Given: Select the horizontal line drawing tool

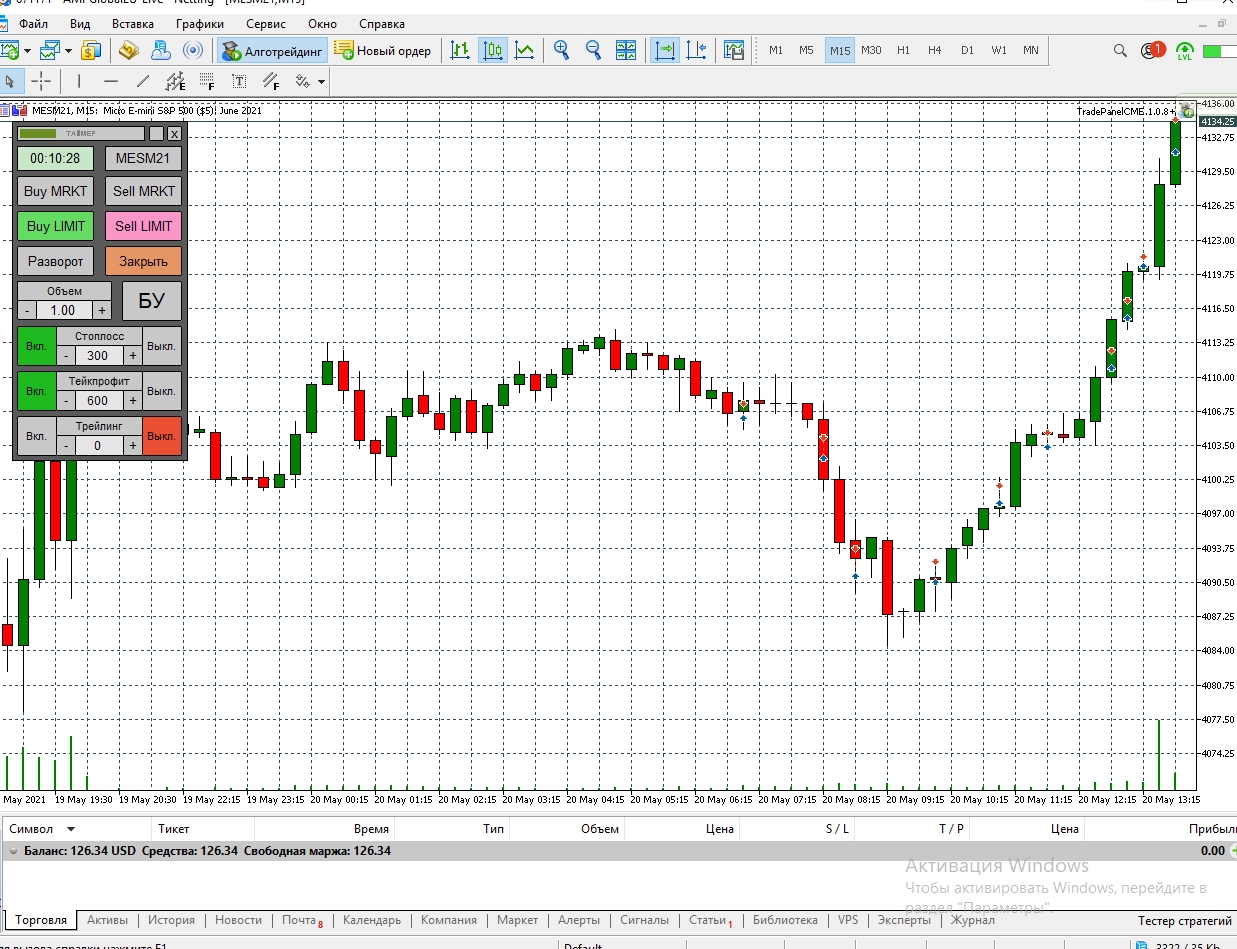Looking at the screenshot, I should click(x=111, y=81).
